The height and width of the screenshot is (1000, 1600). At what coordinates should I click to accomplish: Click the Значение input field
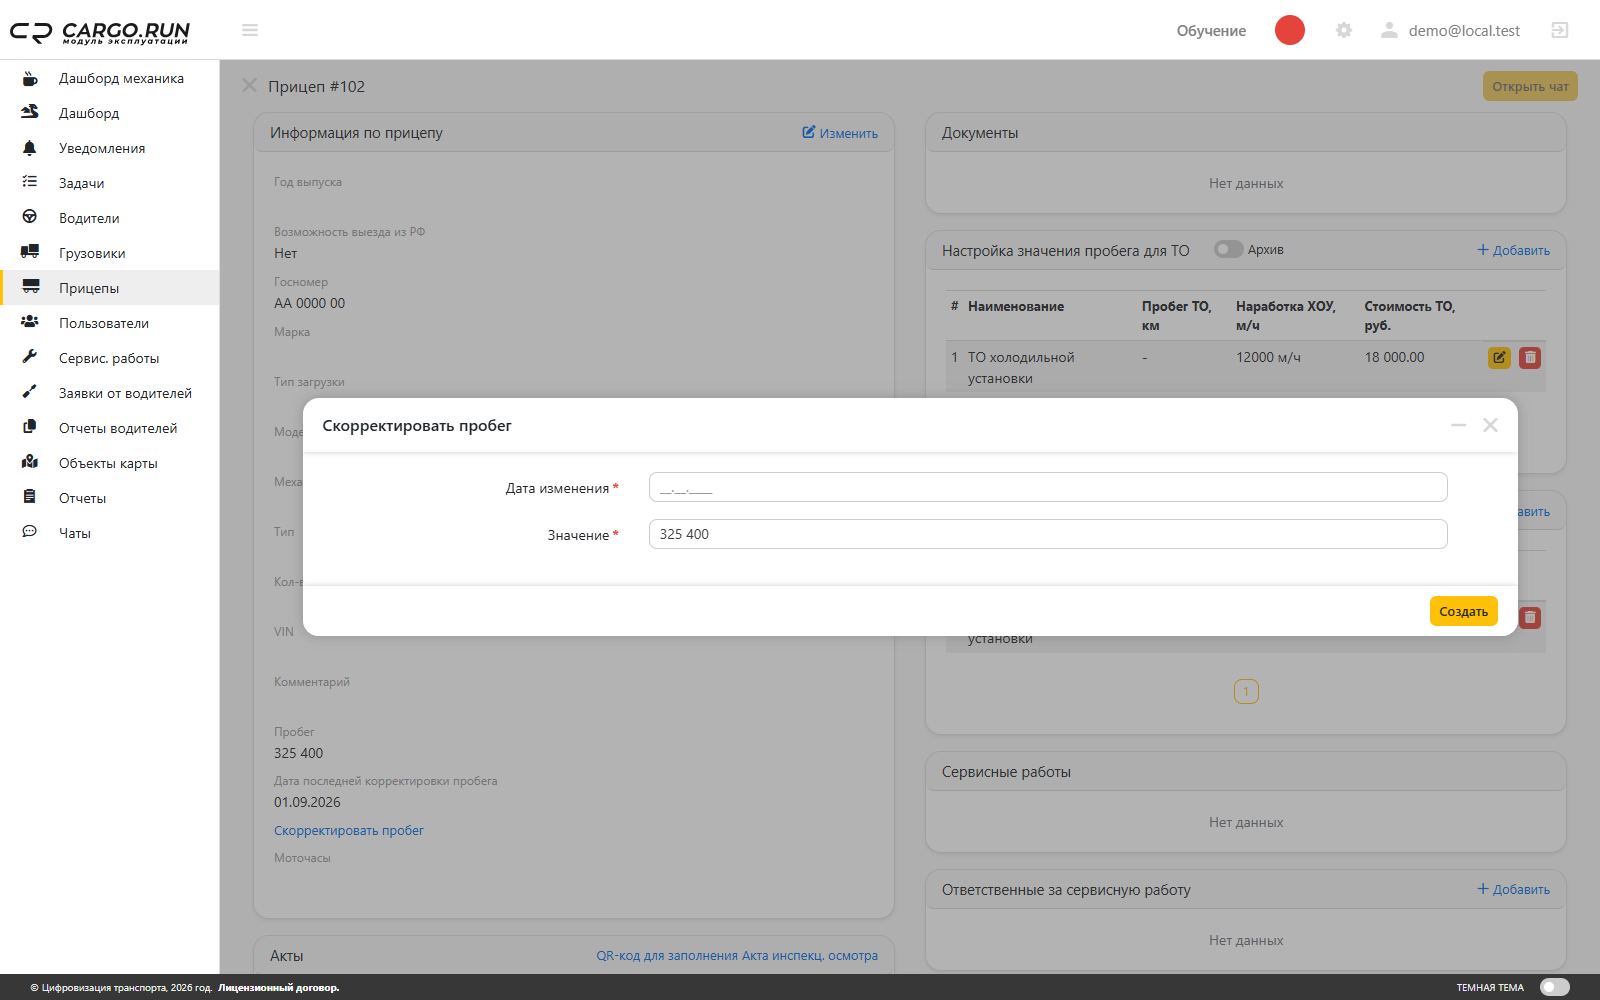pos(1048,534)
